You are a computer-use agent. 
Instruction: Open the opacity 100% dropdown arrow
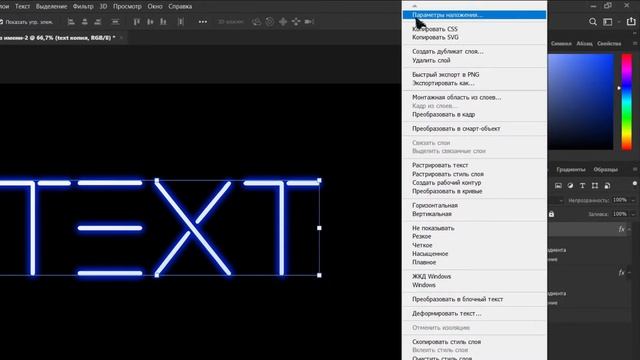(633, 200)
